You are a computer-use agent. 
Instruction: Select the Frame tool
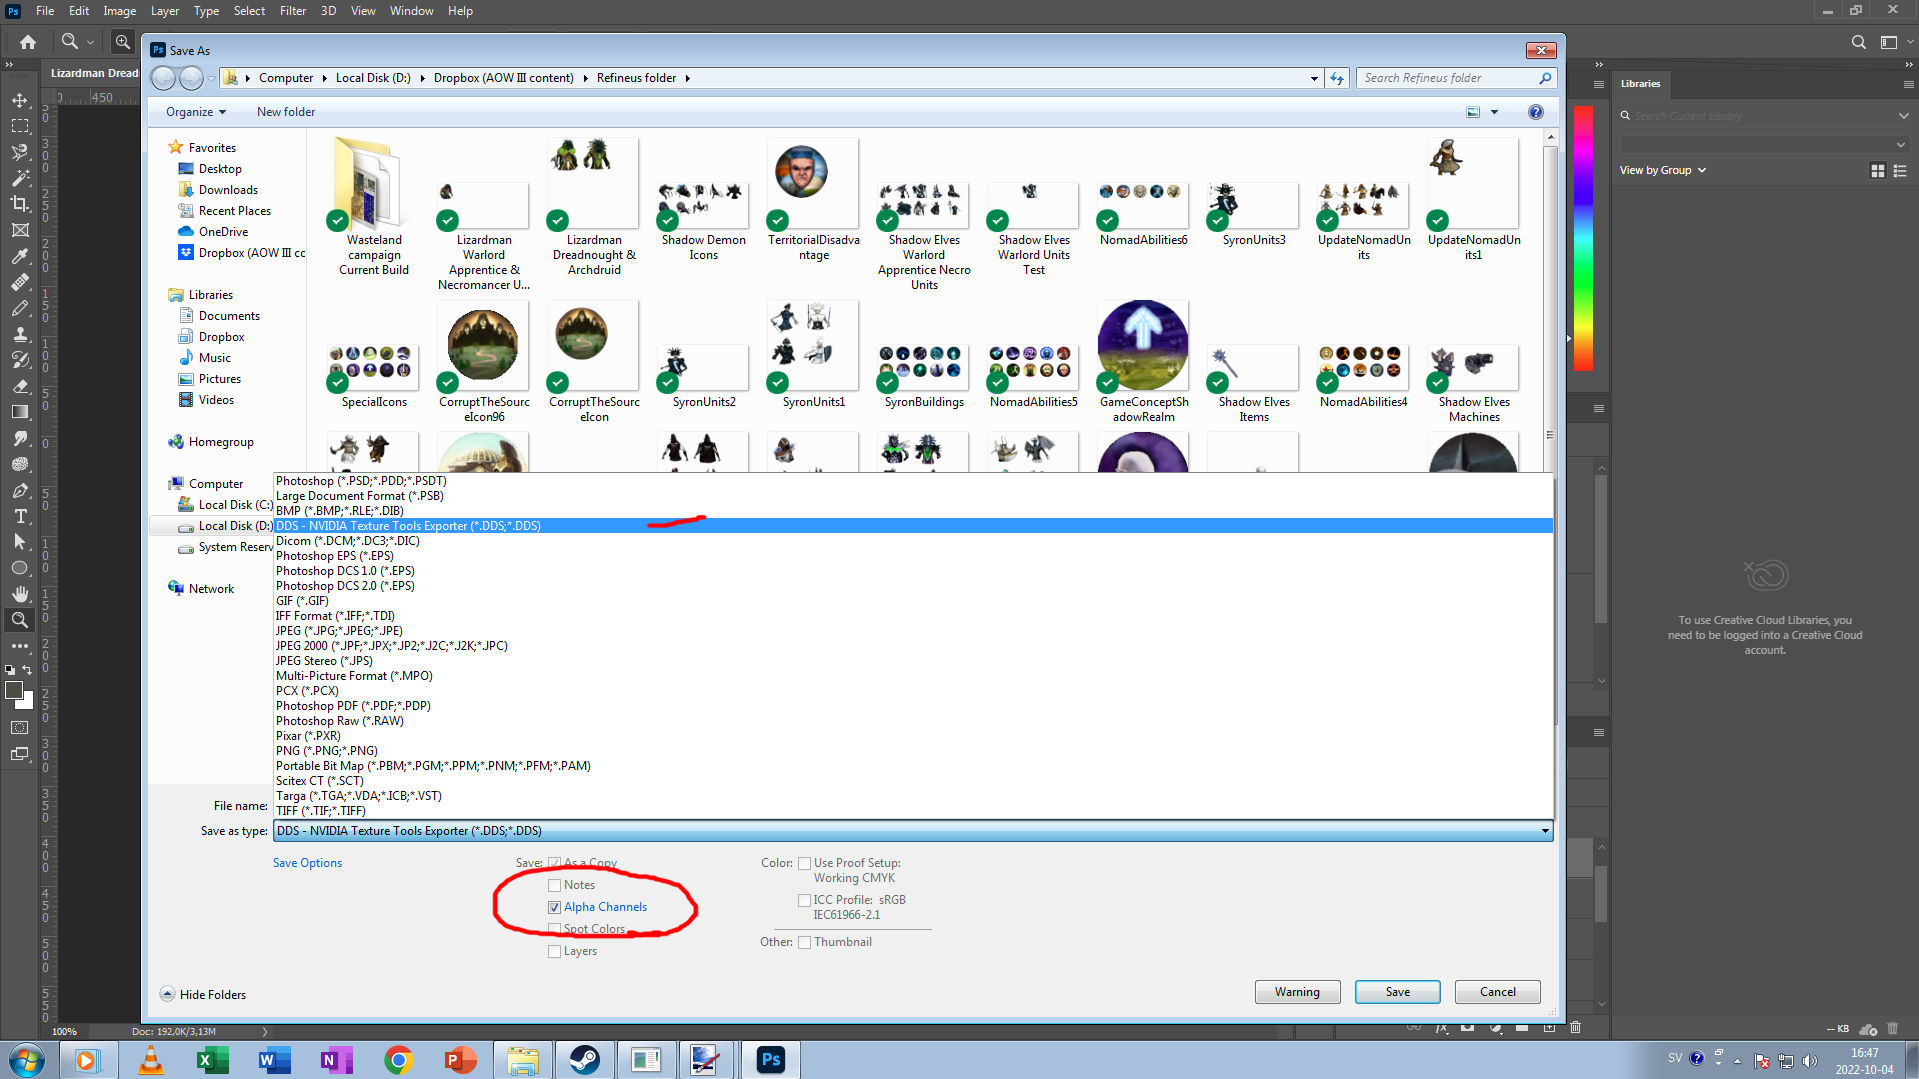point(20,230)
